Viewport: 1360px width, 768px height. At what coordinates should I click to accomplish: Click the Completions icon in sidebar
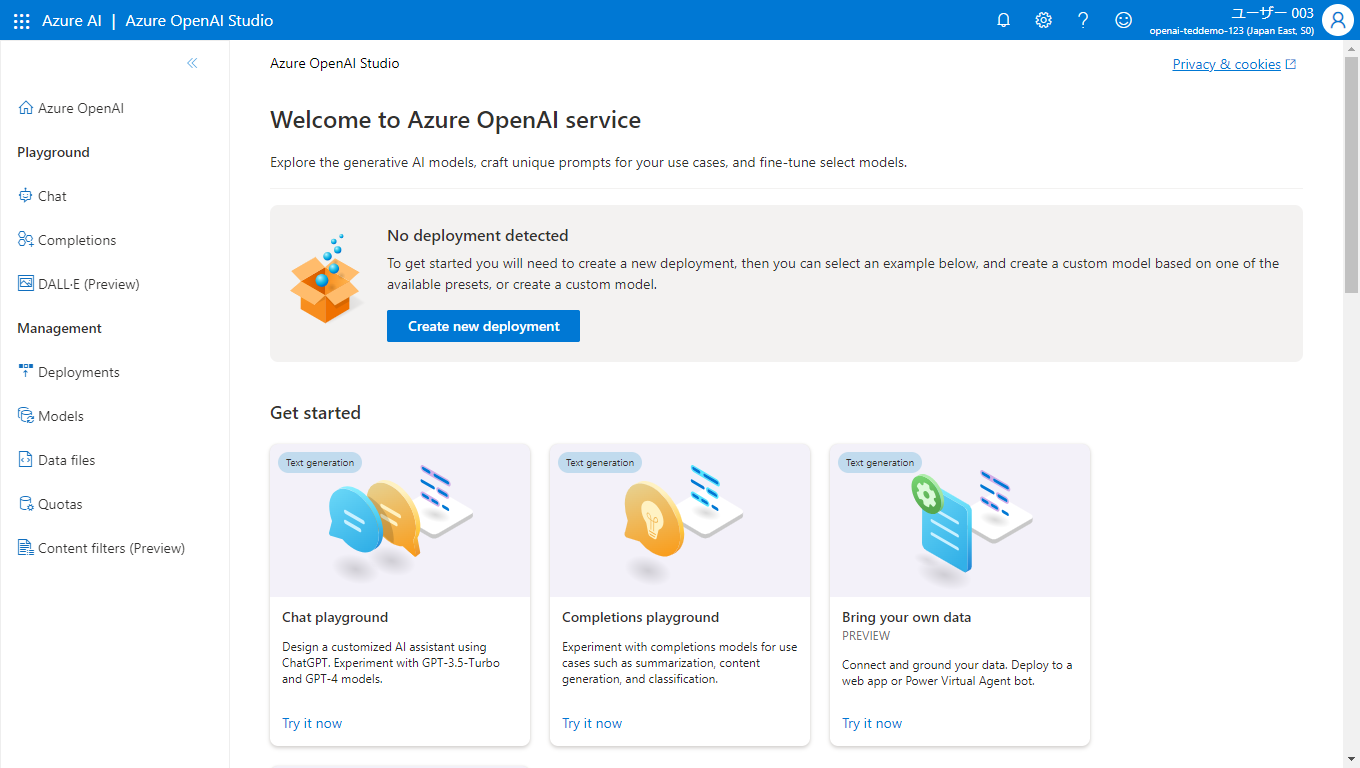point(26,240)
